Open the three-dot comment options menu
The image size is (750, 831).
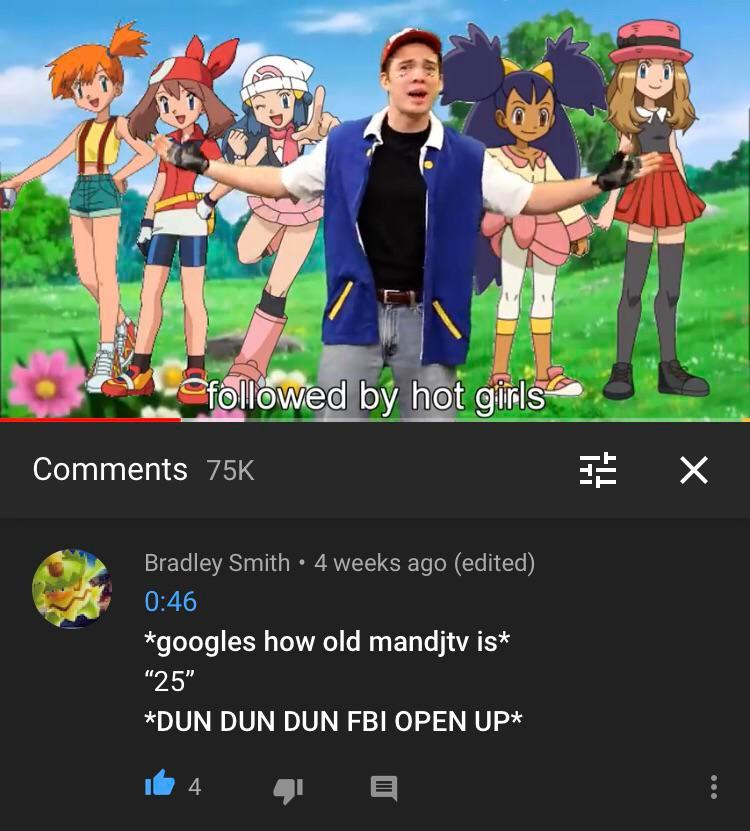tap(713, 786)
